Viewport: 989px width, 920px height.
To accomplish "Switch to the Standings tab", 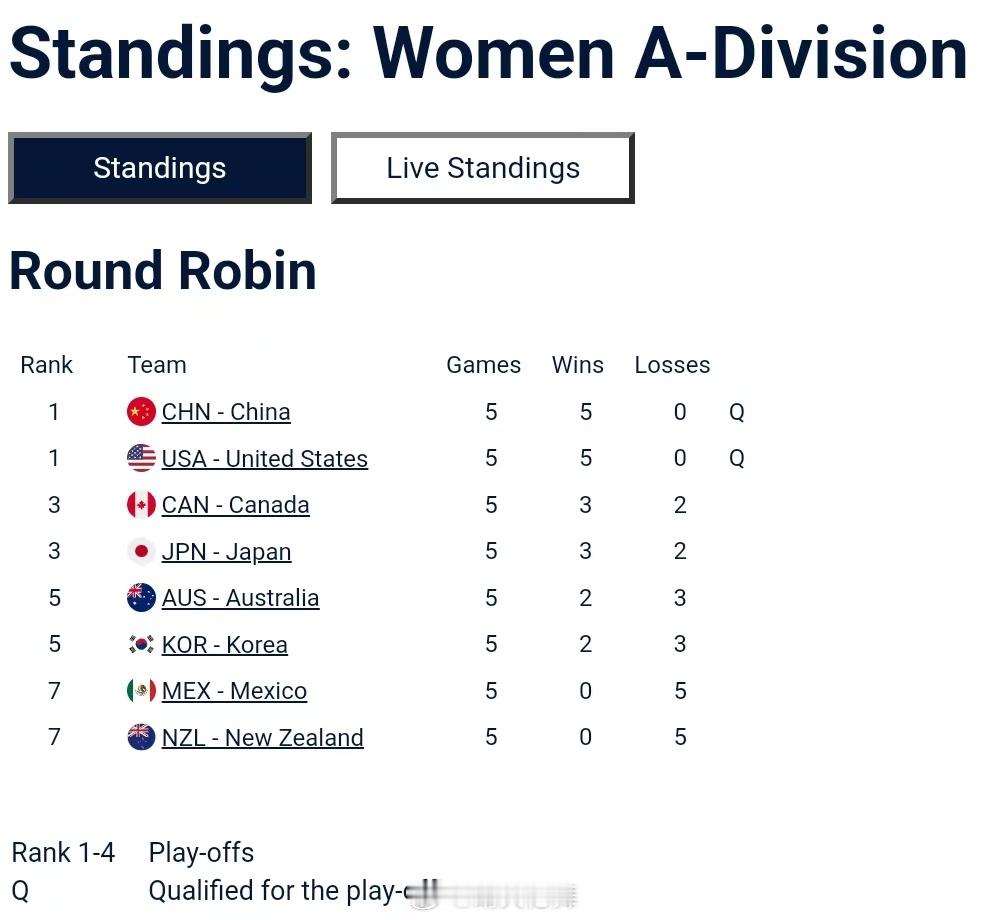I will (160, 168).
